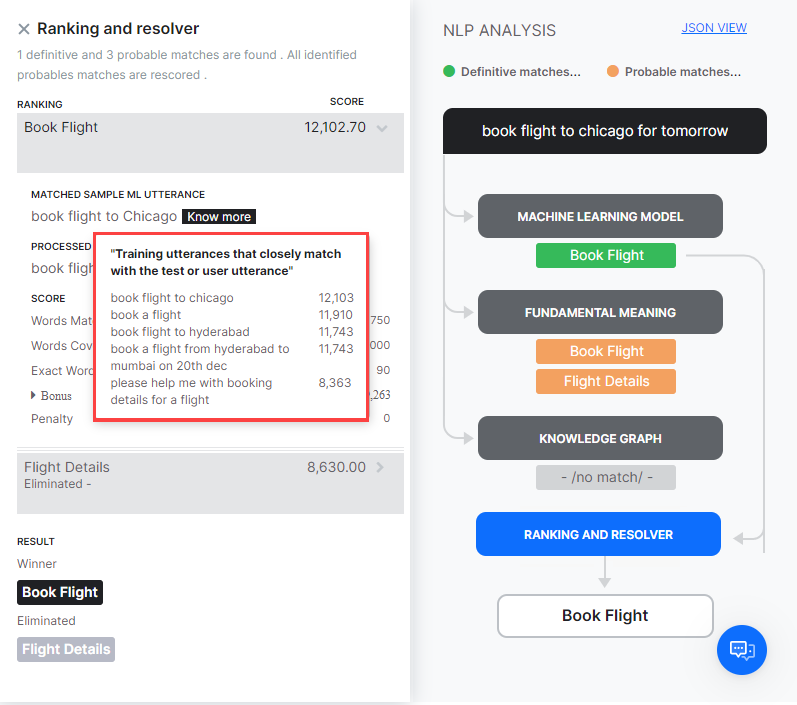Click the eliminated Flight Details tag
797x705 pixels.
point(66,649)
